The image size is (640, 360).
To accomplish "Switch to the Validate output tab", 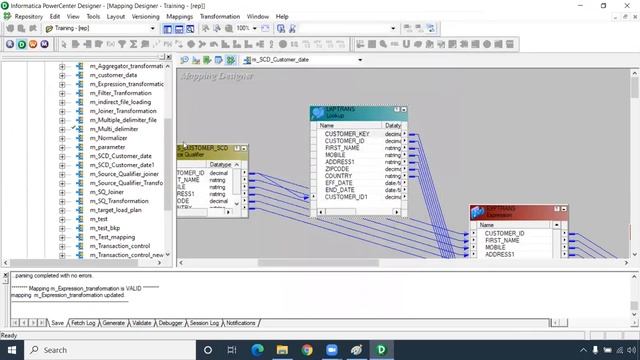I will [142, 323].
